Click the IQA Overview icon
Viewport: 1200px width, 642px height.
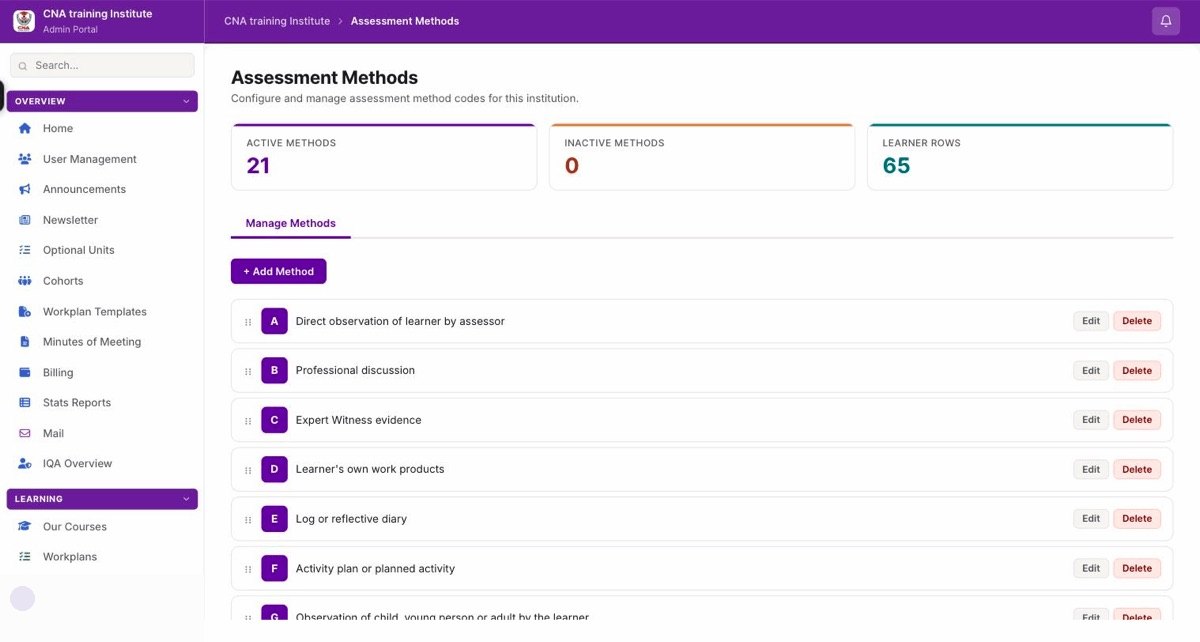[25, 464]
